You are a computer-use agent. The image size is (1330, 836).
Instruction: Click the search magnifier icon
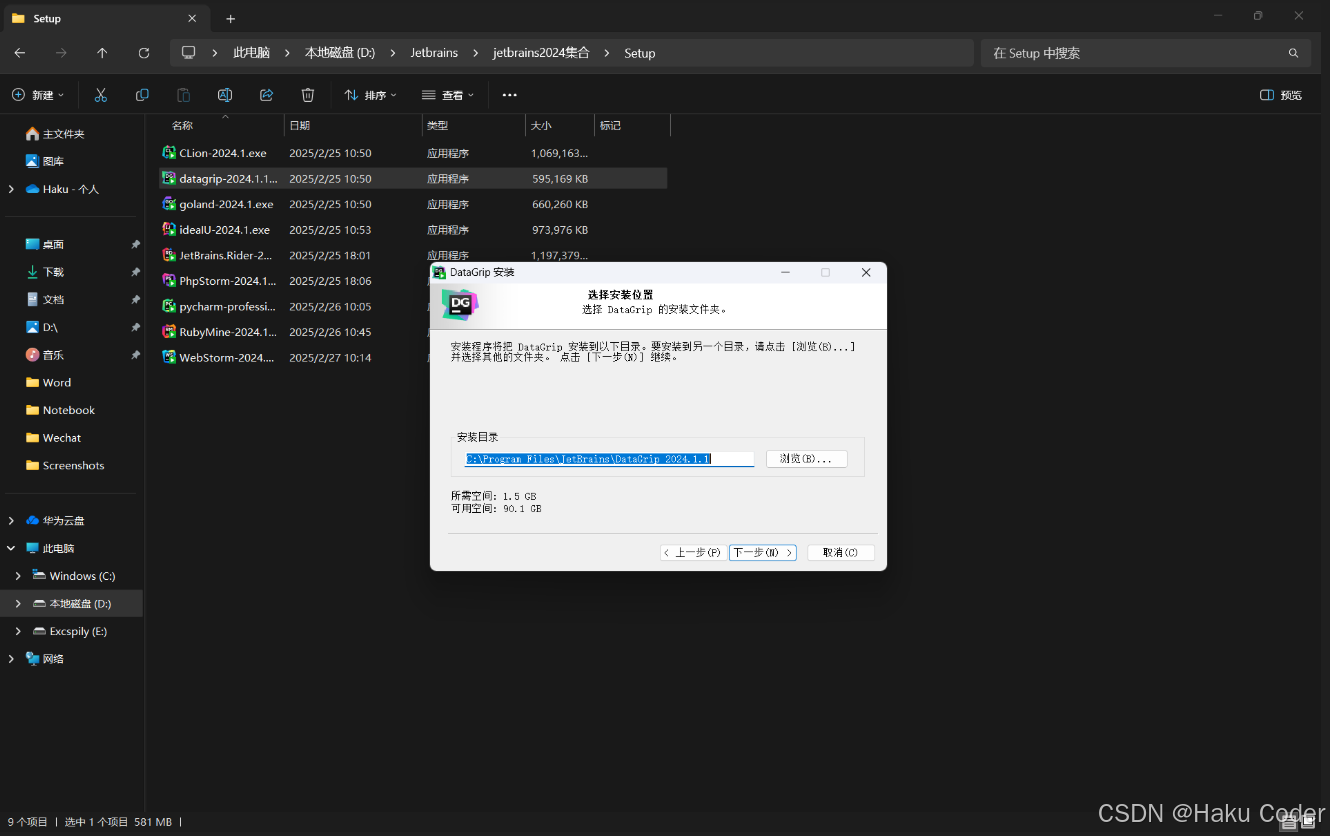point(1293,53)
